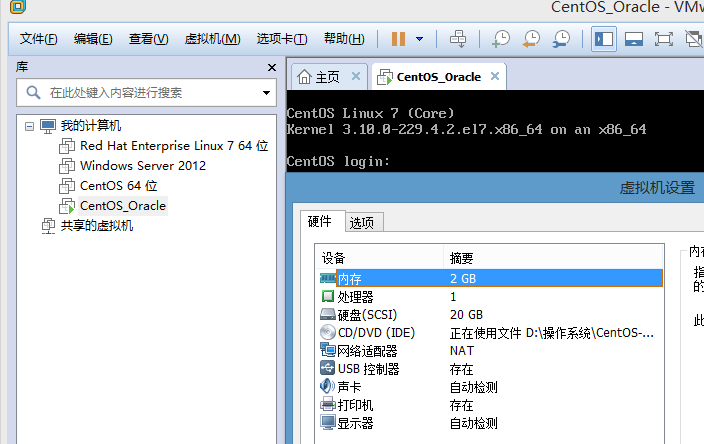This screenshot has height=444, width=704.
Task: Click the USB controller icon
Action: pyautogui.click(x=328, y=368)
